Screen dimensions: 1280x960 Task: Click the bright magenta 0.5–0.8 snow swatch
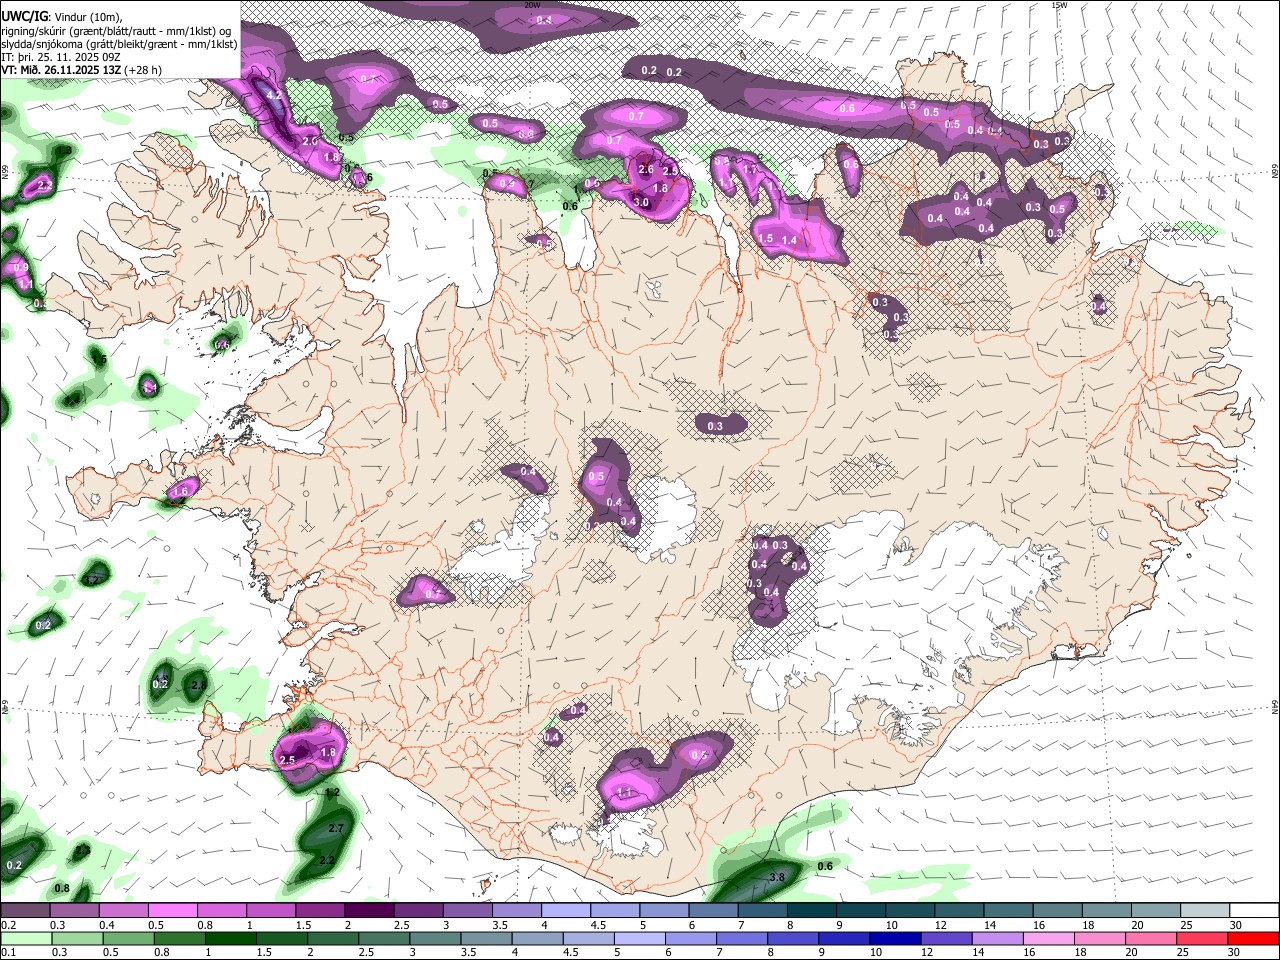click(174, 910)
